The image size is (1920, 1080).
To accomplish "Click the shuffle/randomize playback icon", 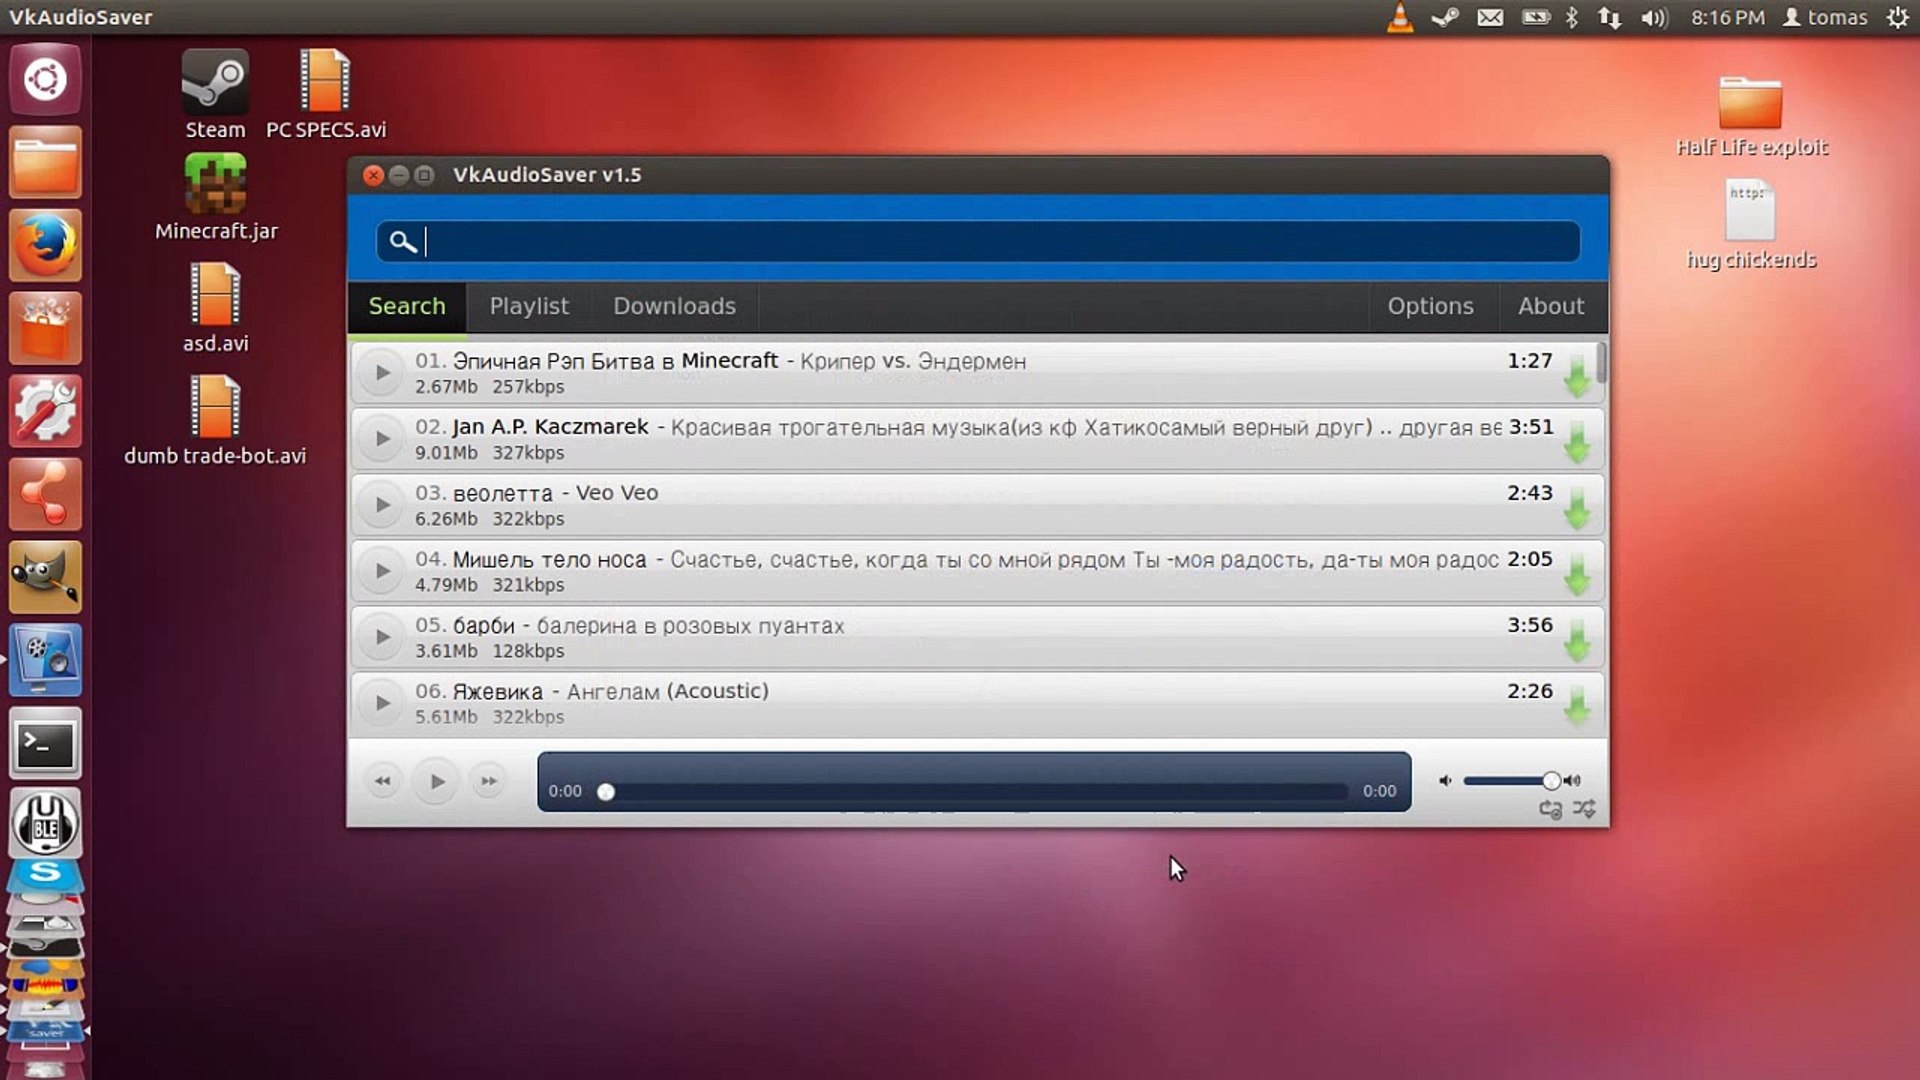I will [1585, 810].
